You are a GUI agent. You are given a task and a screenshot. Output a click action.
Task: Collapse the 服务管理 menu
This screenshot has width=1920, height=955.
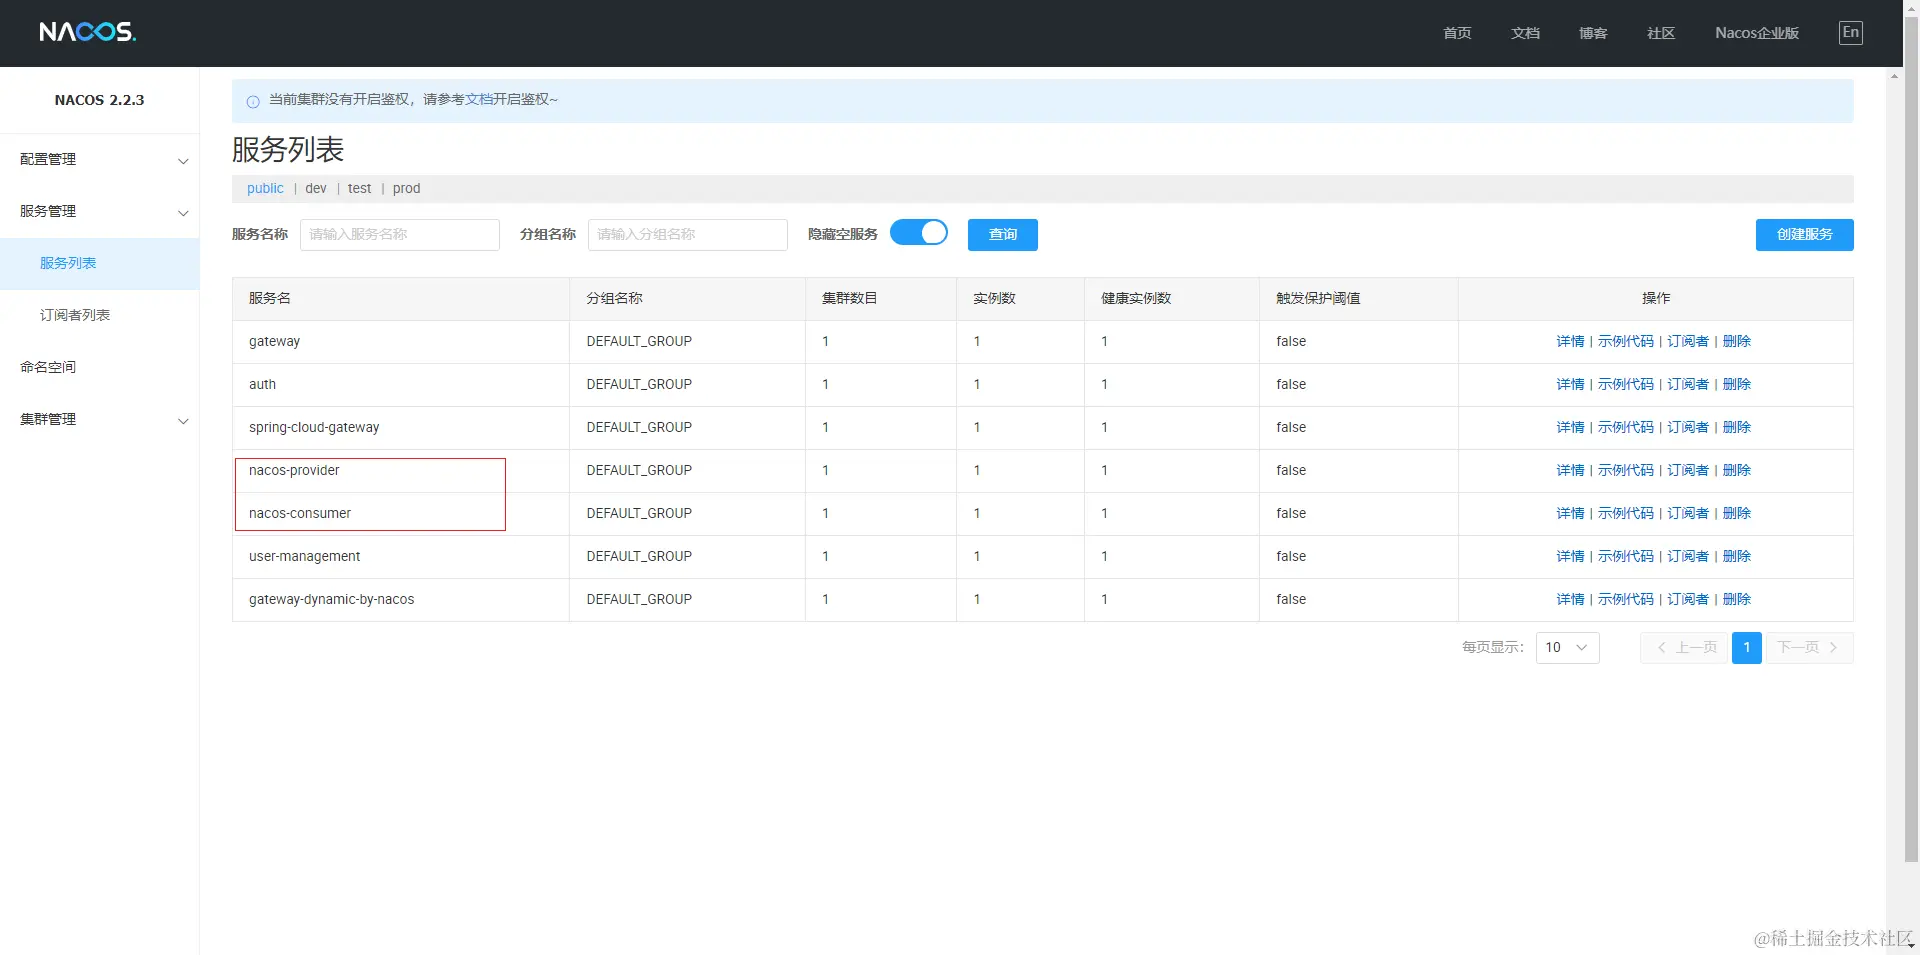(100, 212)
